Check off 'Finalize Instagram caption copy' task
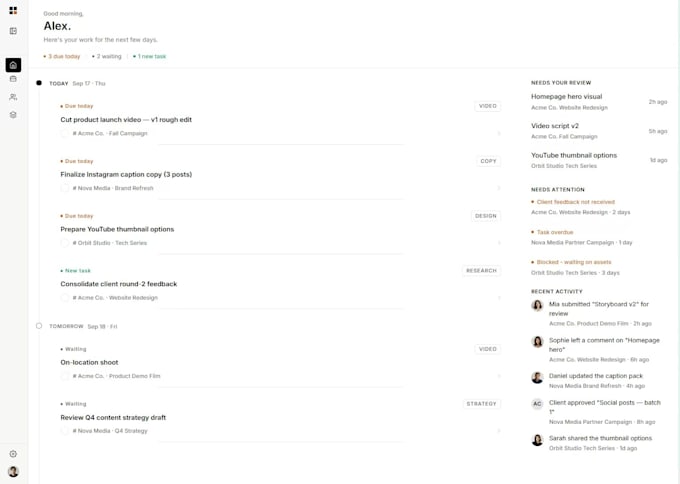This screenshot has height=484, width=680. click(65, 188)
